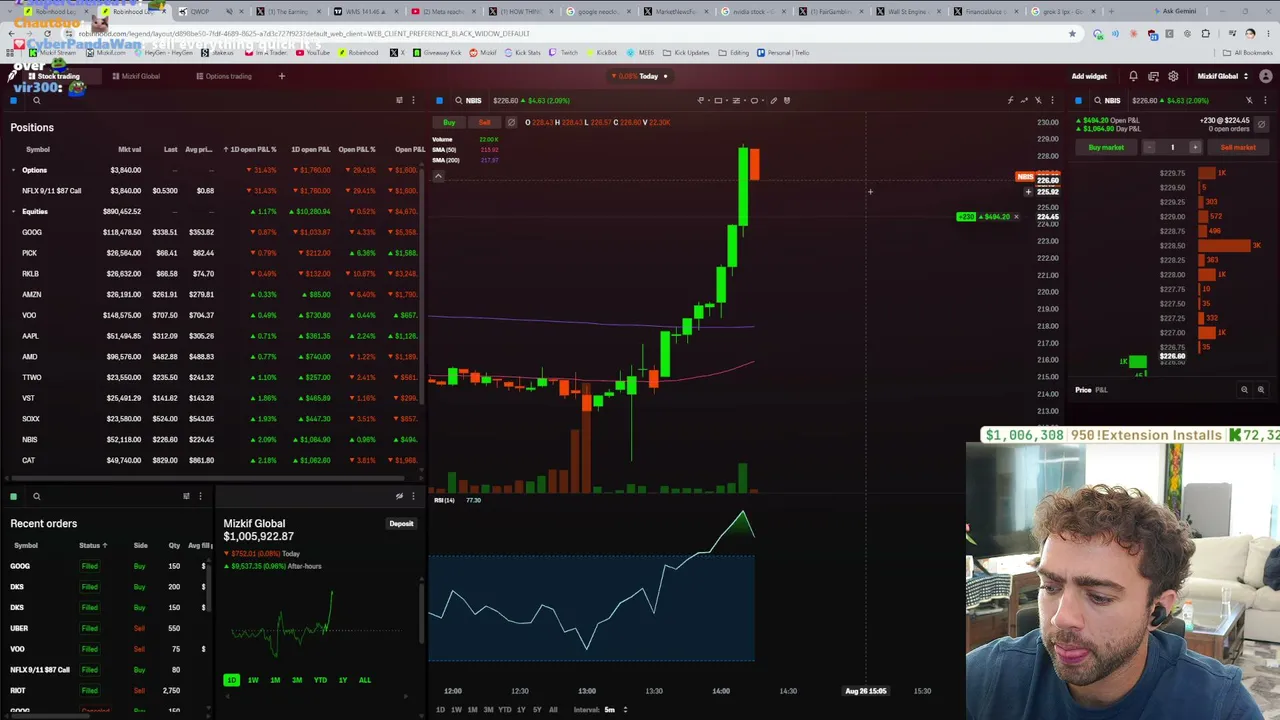Click the chart widget NBIS symbol search
Screen dimensions: 1280x720
[468, 100]
